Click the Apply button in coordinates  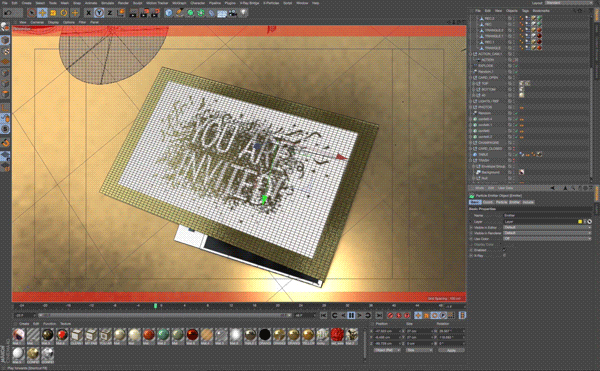click(451, 350)
